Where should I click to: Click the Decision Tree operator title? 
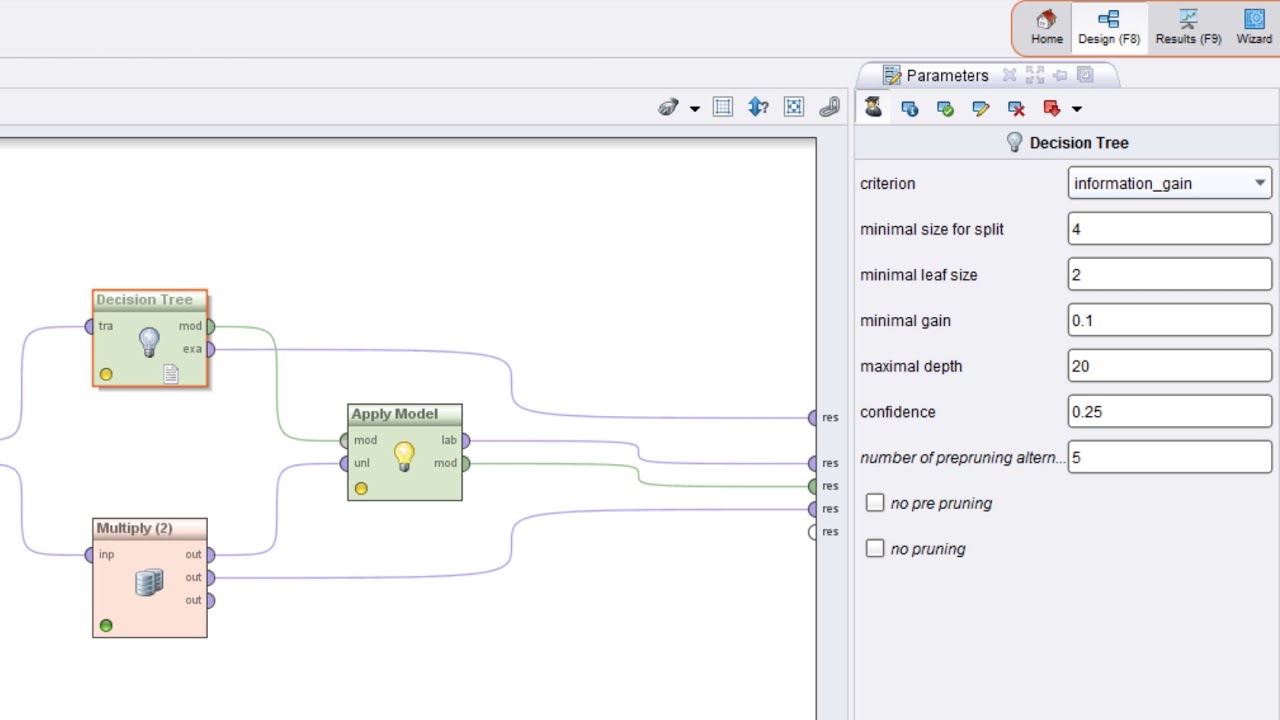pyautogui.click(x=144, y=300)
